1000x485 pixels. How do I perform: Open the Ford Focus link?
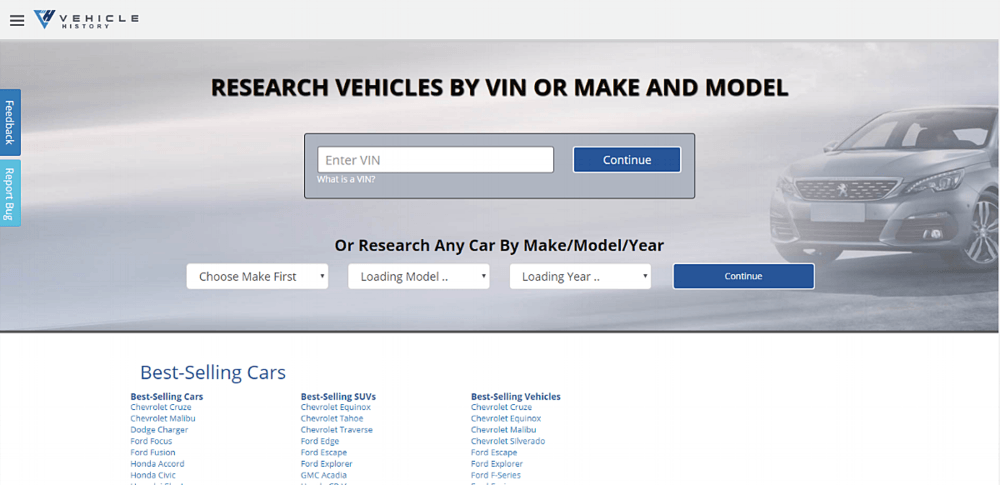(151, 441)
